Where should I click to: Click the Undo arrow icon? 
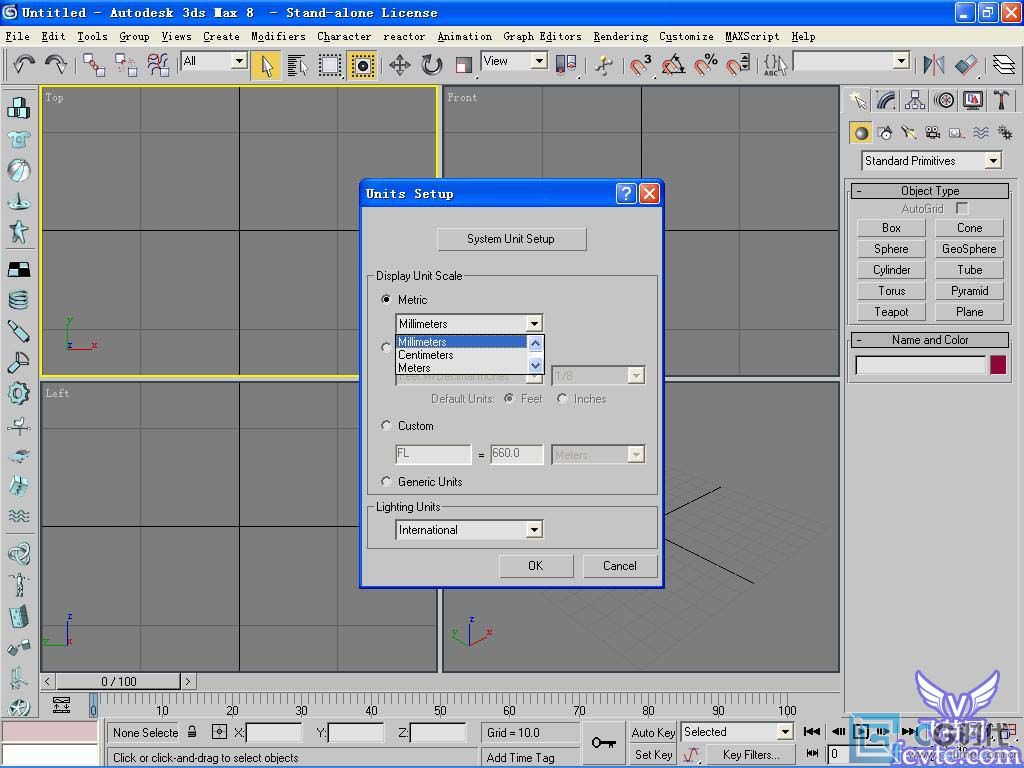tap(24, 65)
